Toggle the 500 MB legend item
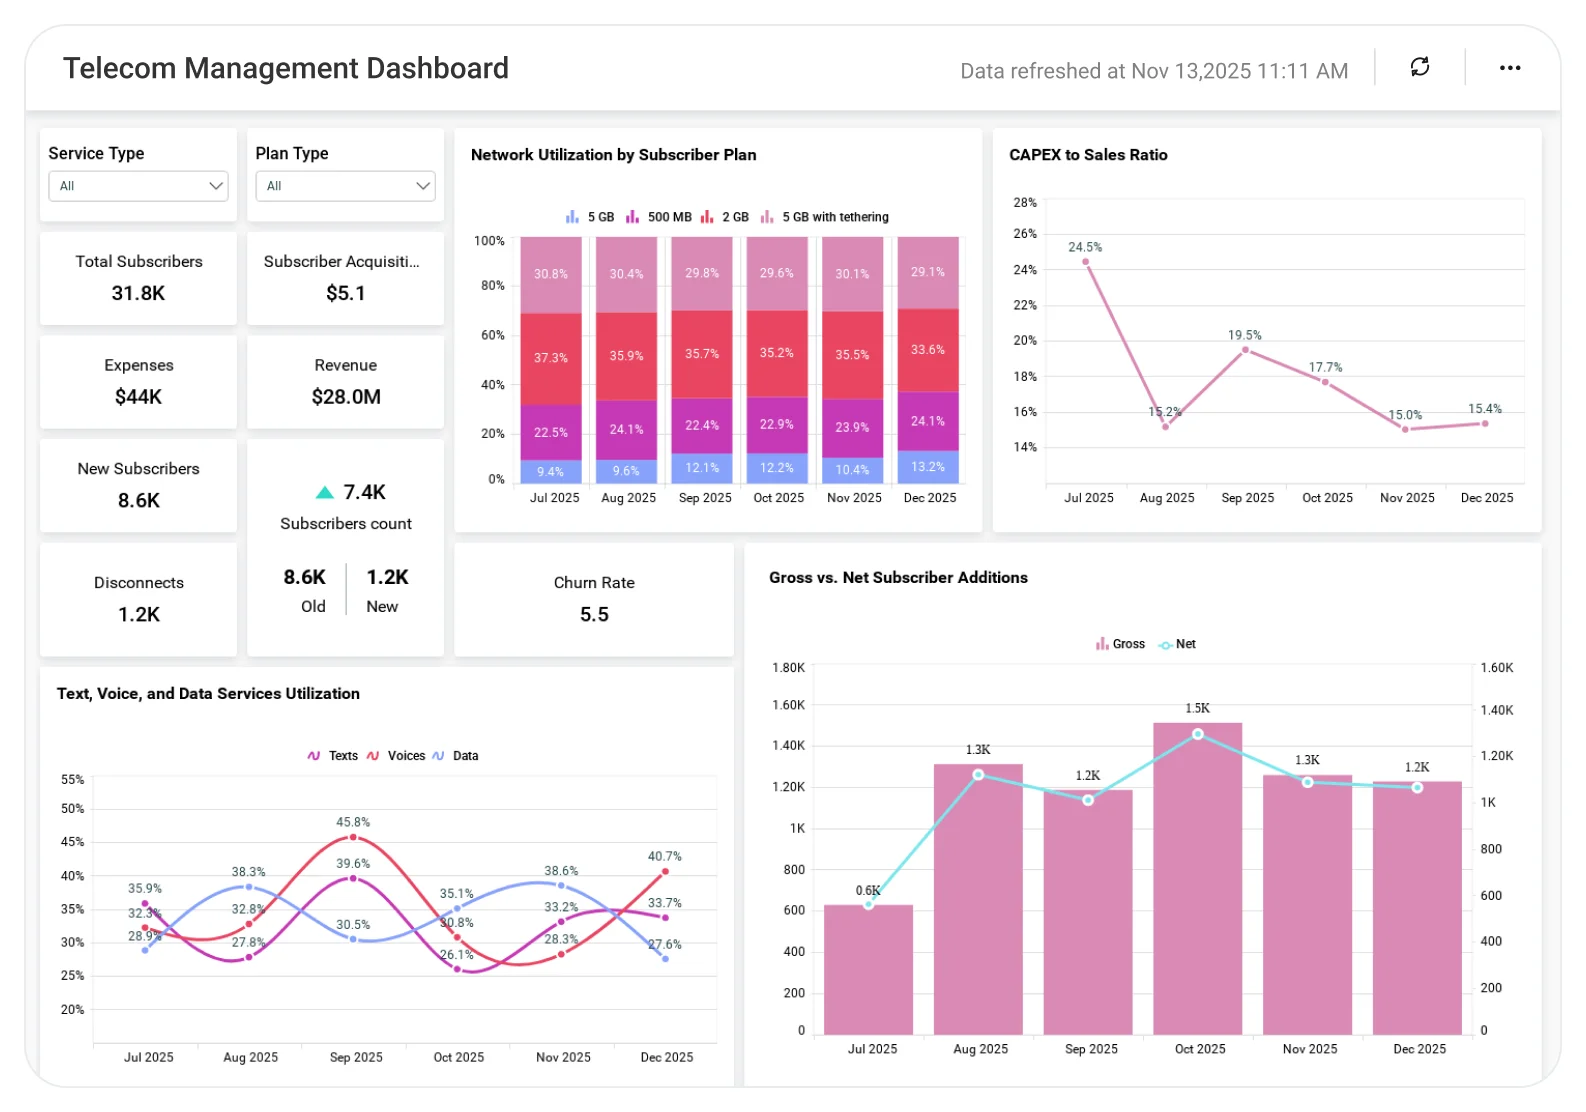The image size is (1586, 1112). pyautogui.click(x=658, y=217)
